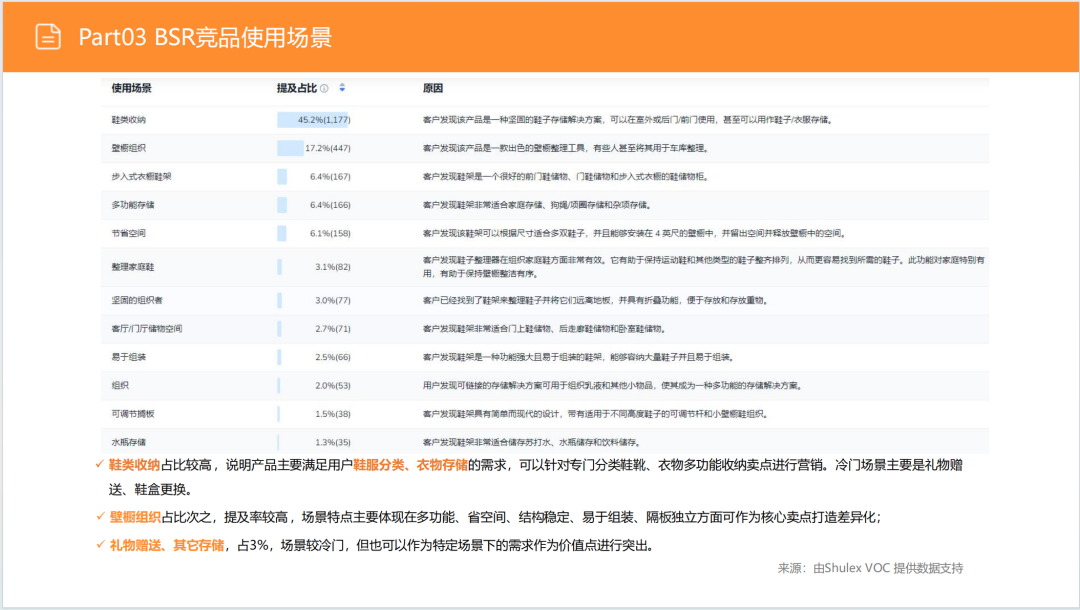This screenshot has height=610, width=1080.
Task: Click orange 鞋服分类、衣物存储 text
Action: click(x=411, y=465)
